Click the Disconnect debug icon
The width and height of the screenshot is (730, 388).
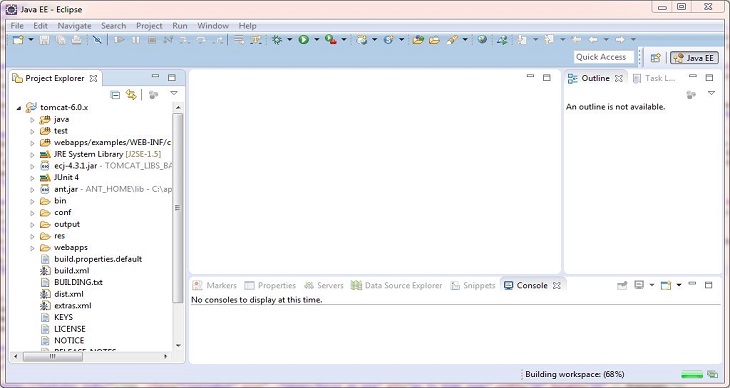point(168,40)
